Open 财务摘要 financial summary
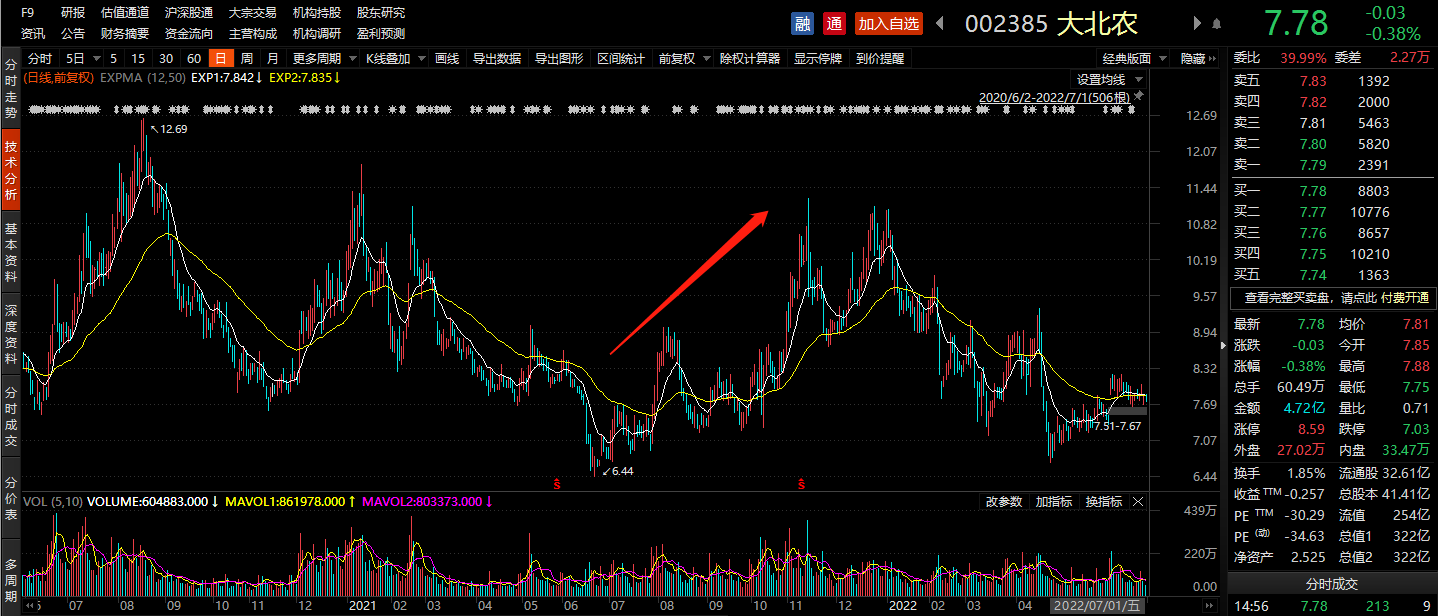The height and width of the screenshot is (616, 1438). point(125,33)
